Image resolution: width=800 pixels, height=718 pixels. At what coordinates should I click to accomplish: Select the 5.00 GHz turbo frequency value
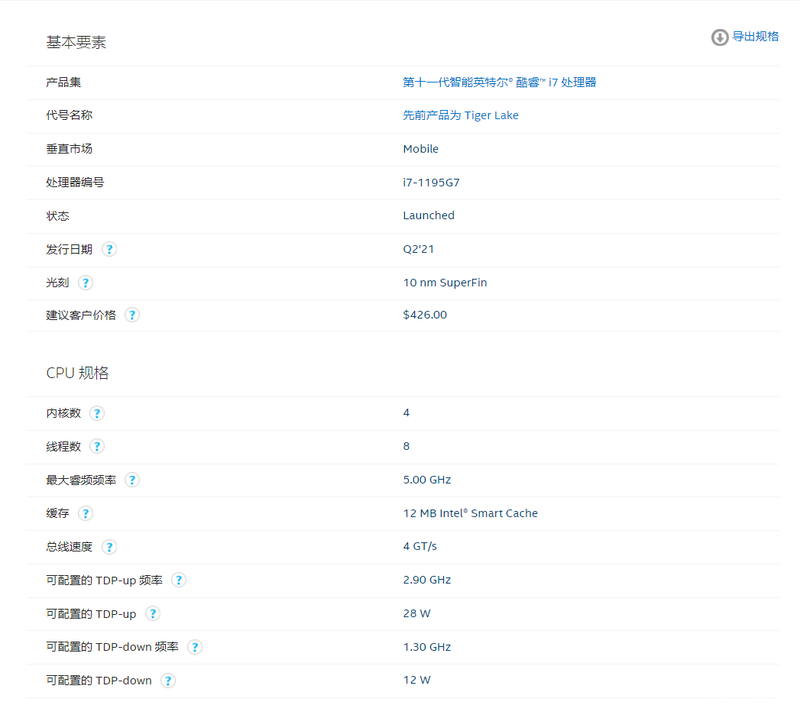coord(427,480)
